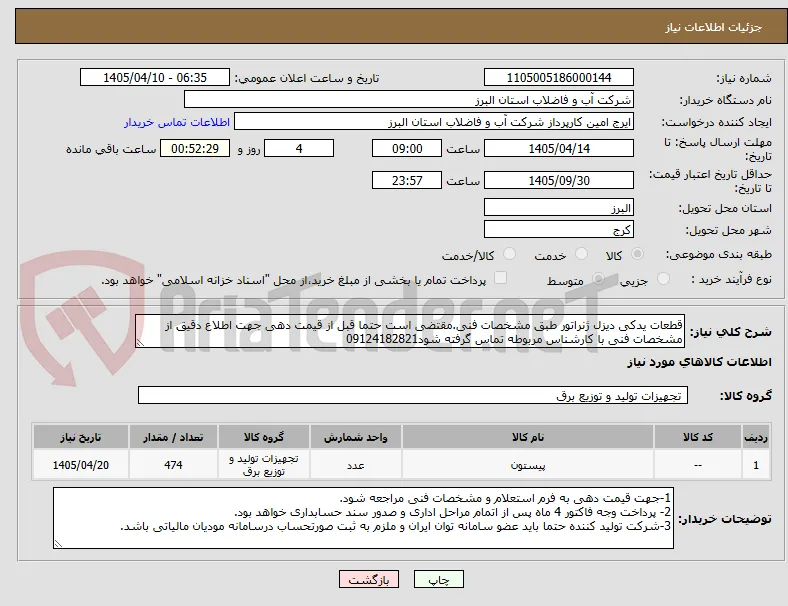Click the row number 1 cell
The image size is (788, 606).
click(x=755, y=465)
